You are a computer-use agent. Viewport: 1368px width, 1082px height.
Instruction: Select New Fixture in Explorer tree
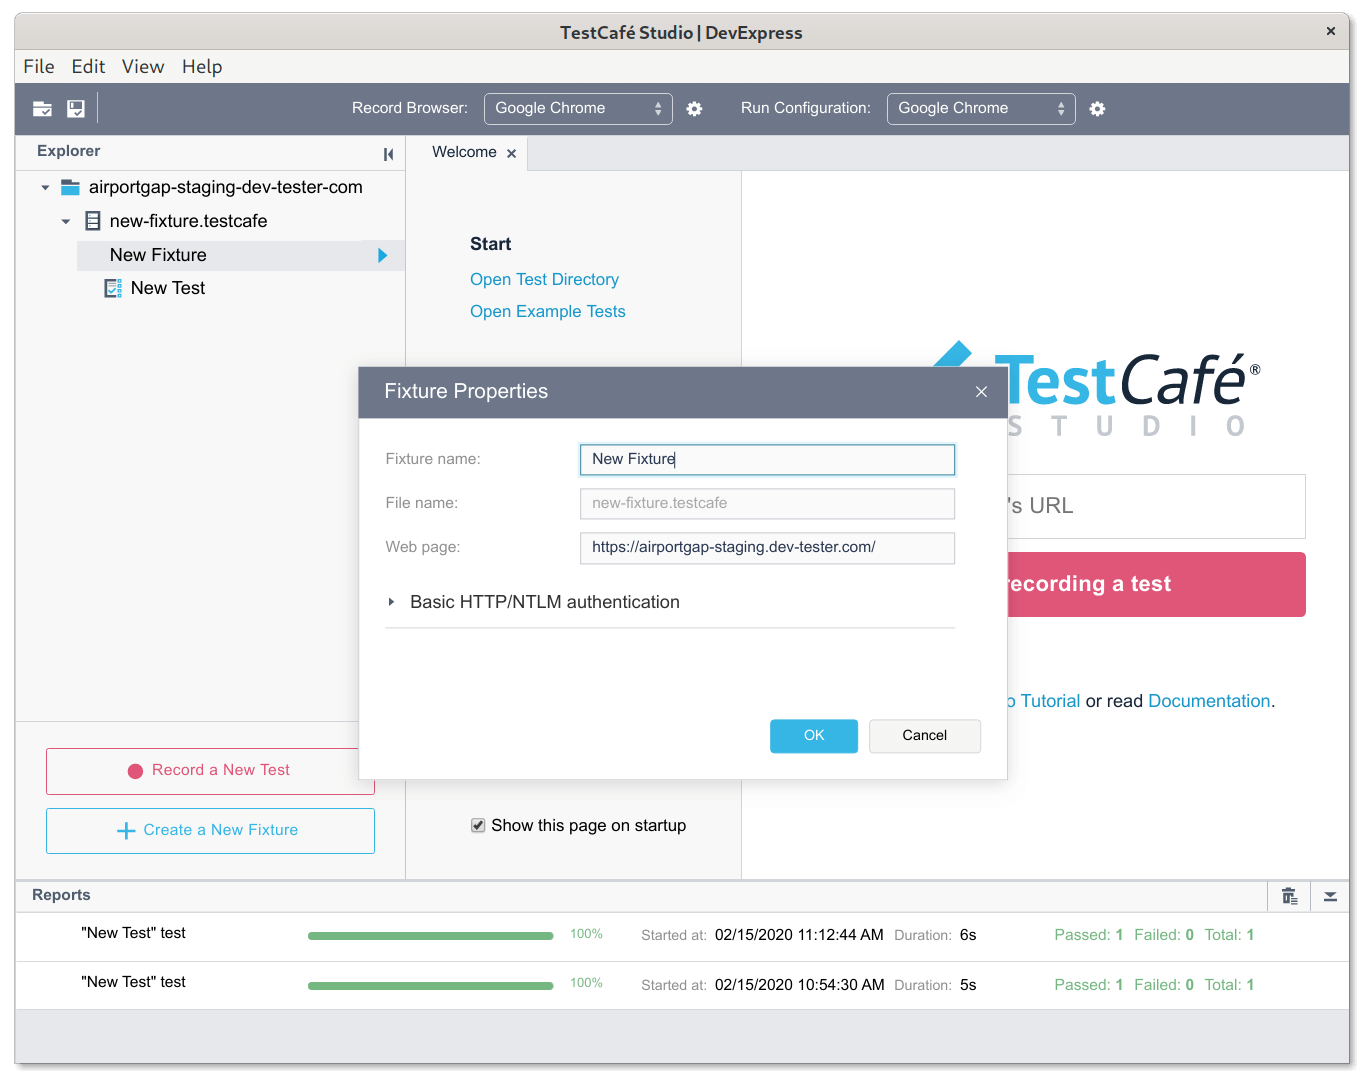(x=240, y=255)
